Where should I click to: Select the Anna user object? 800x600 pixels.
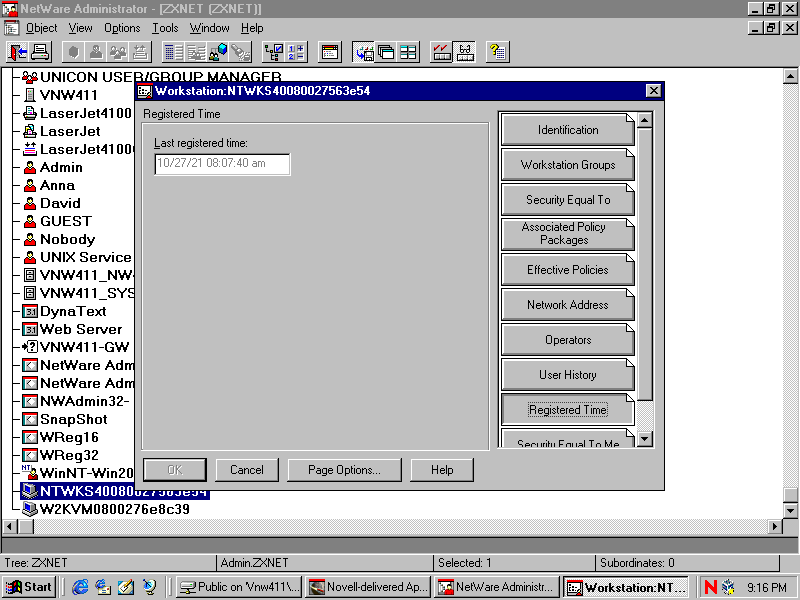(49, 185)
